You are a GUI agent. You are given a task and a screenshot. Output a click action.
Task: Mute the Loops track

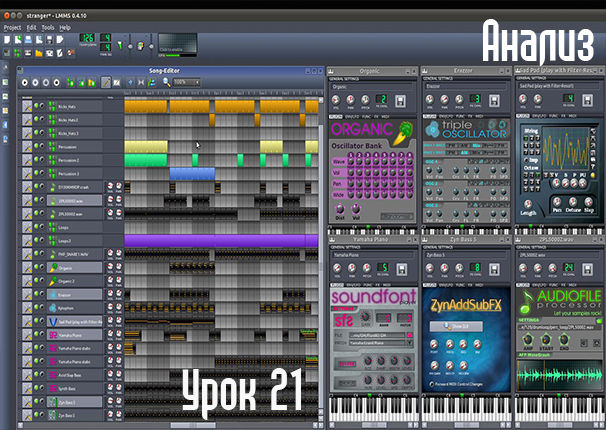point(36,227)
